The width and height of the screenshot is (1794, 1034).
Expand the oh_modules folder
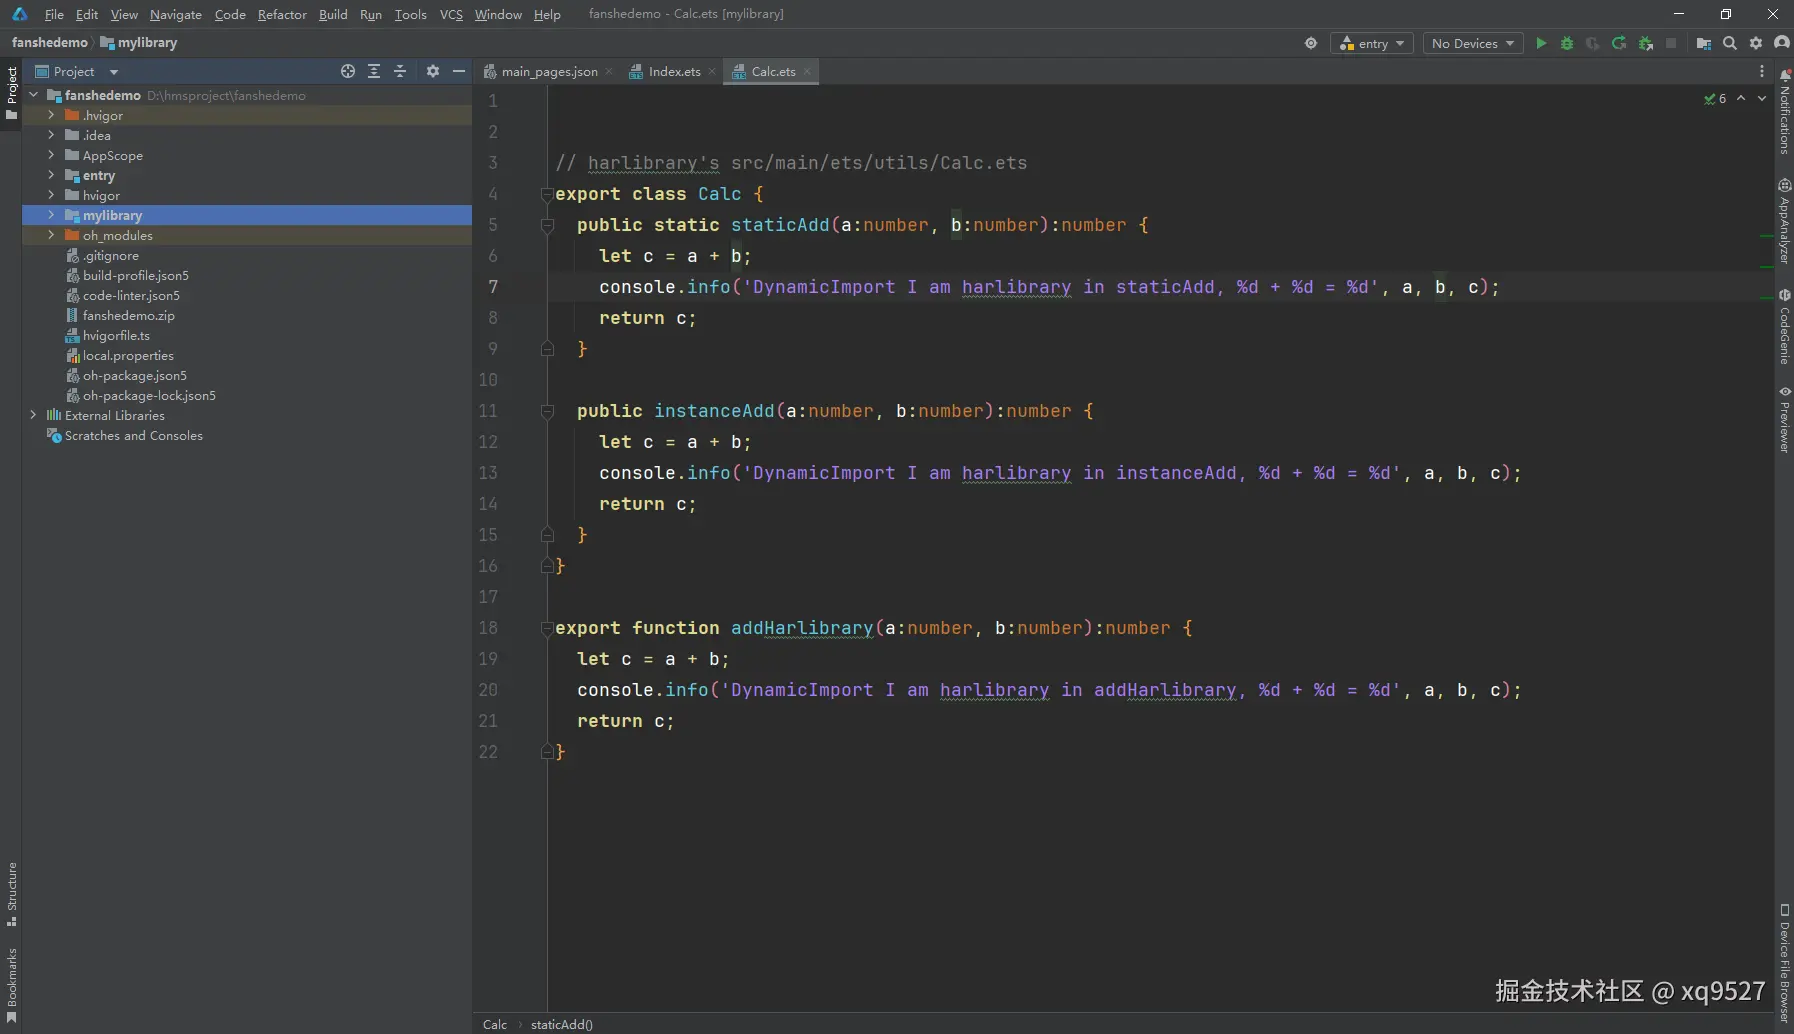point(51,235)
